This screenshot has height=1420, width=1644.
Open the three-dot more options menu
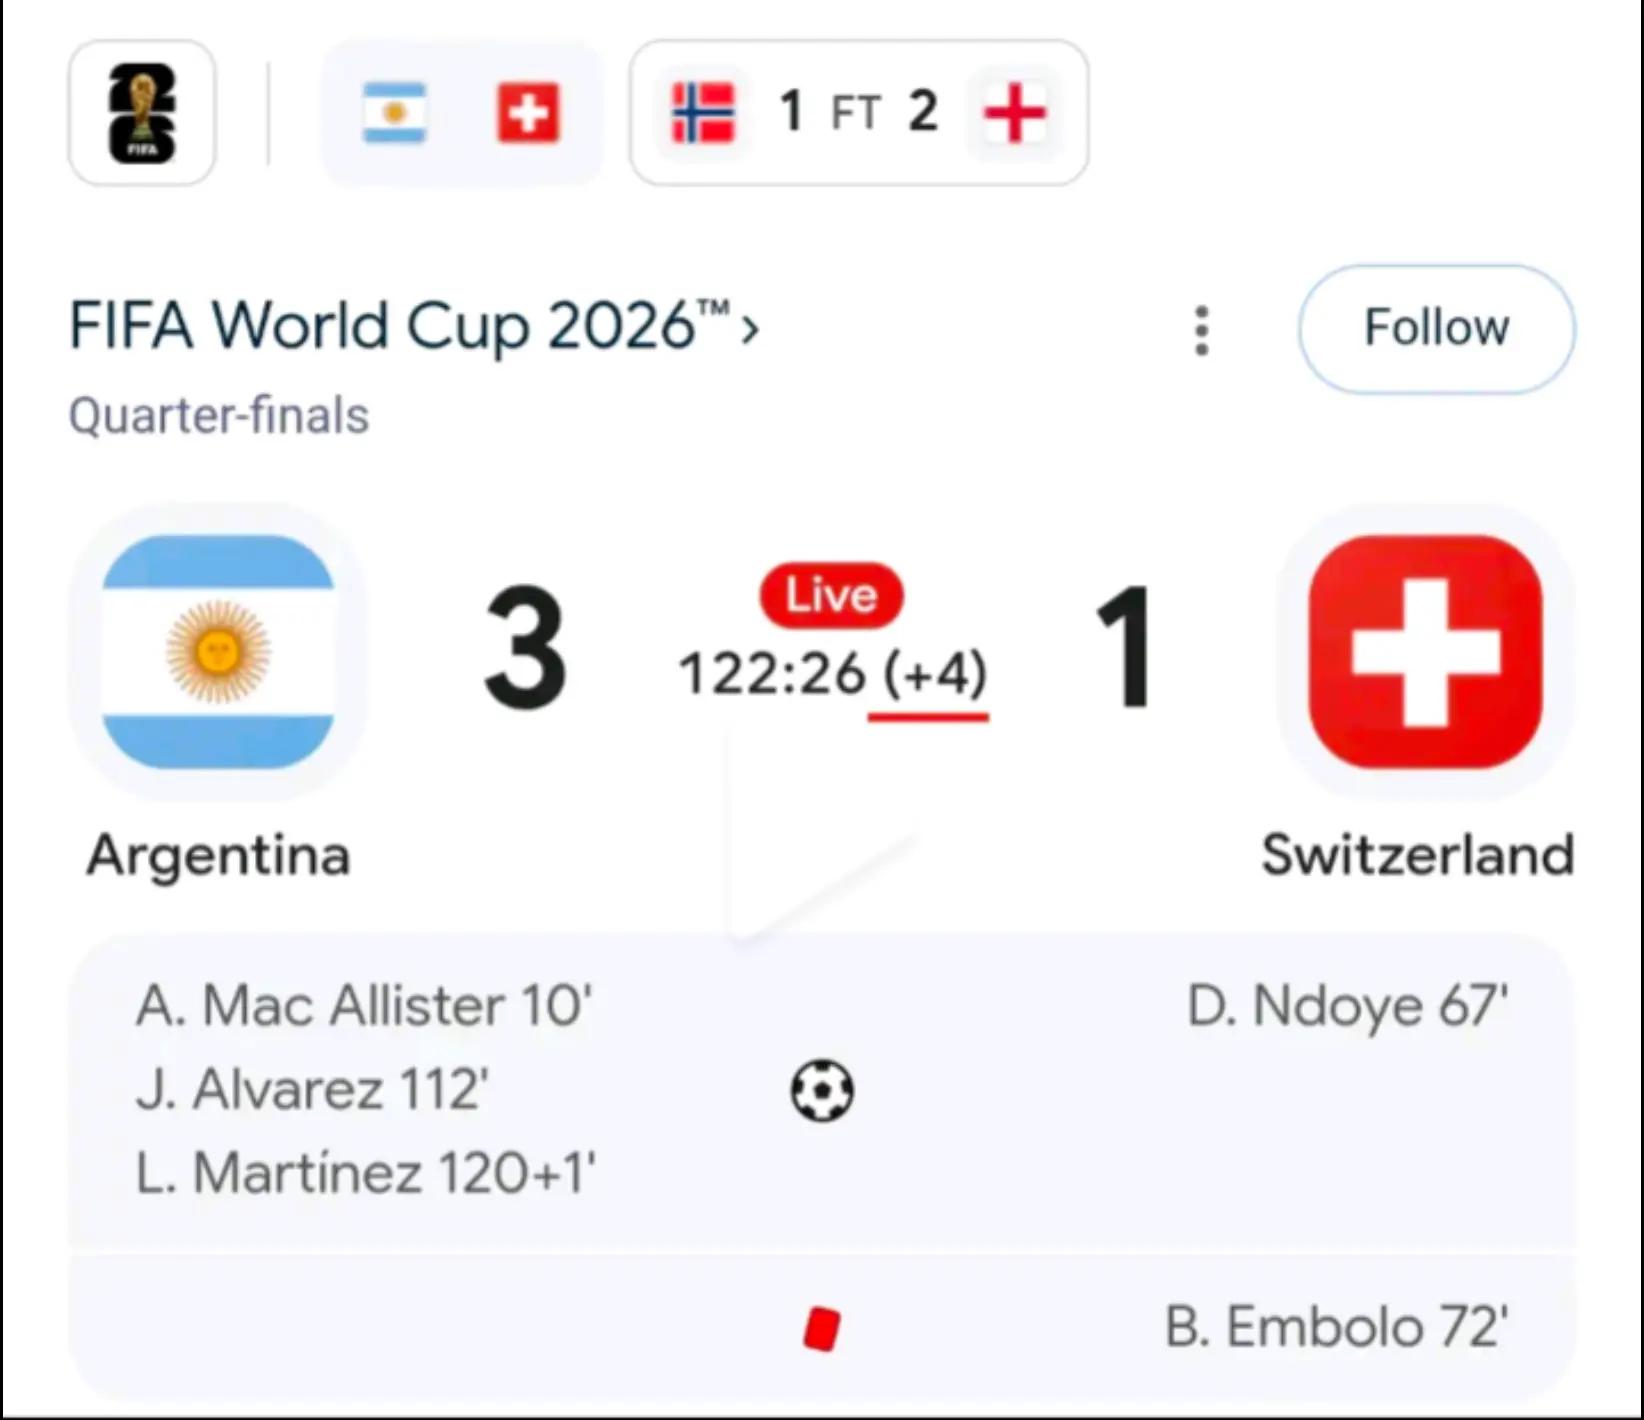coord(1202,330)
